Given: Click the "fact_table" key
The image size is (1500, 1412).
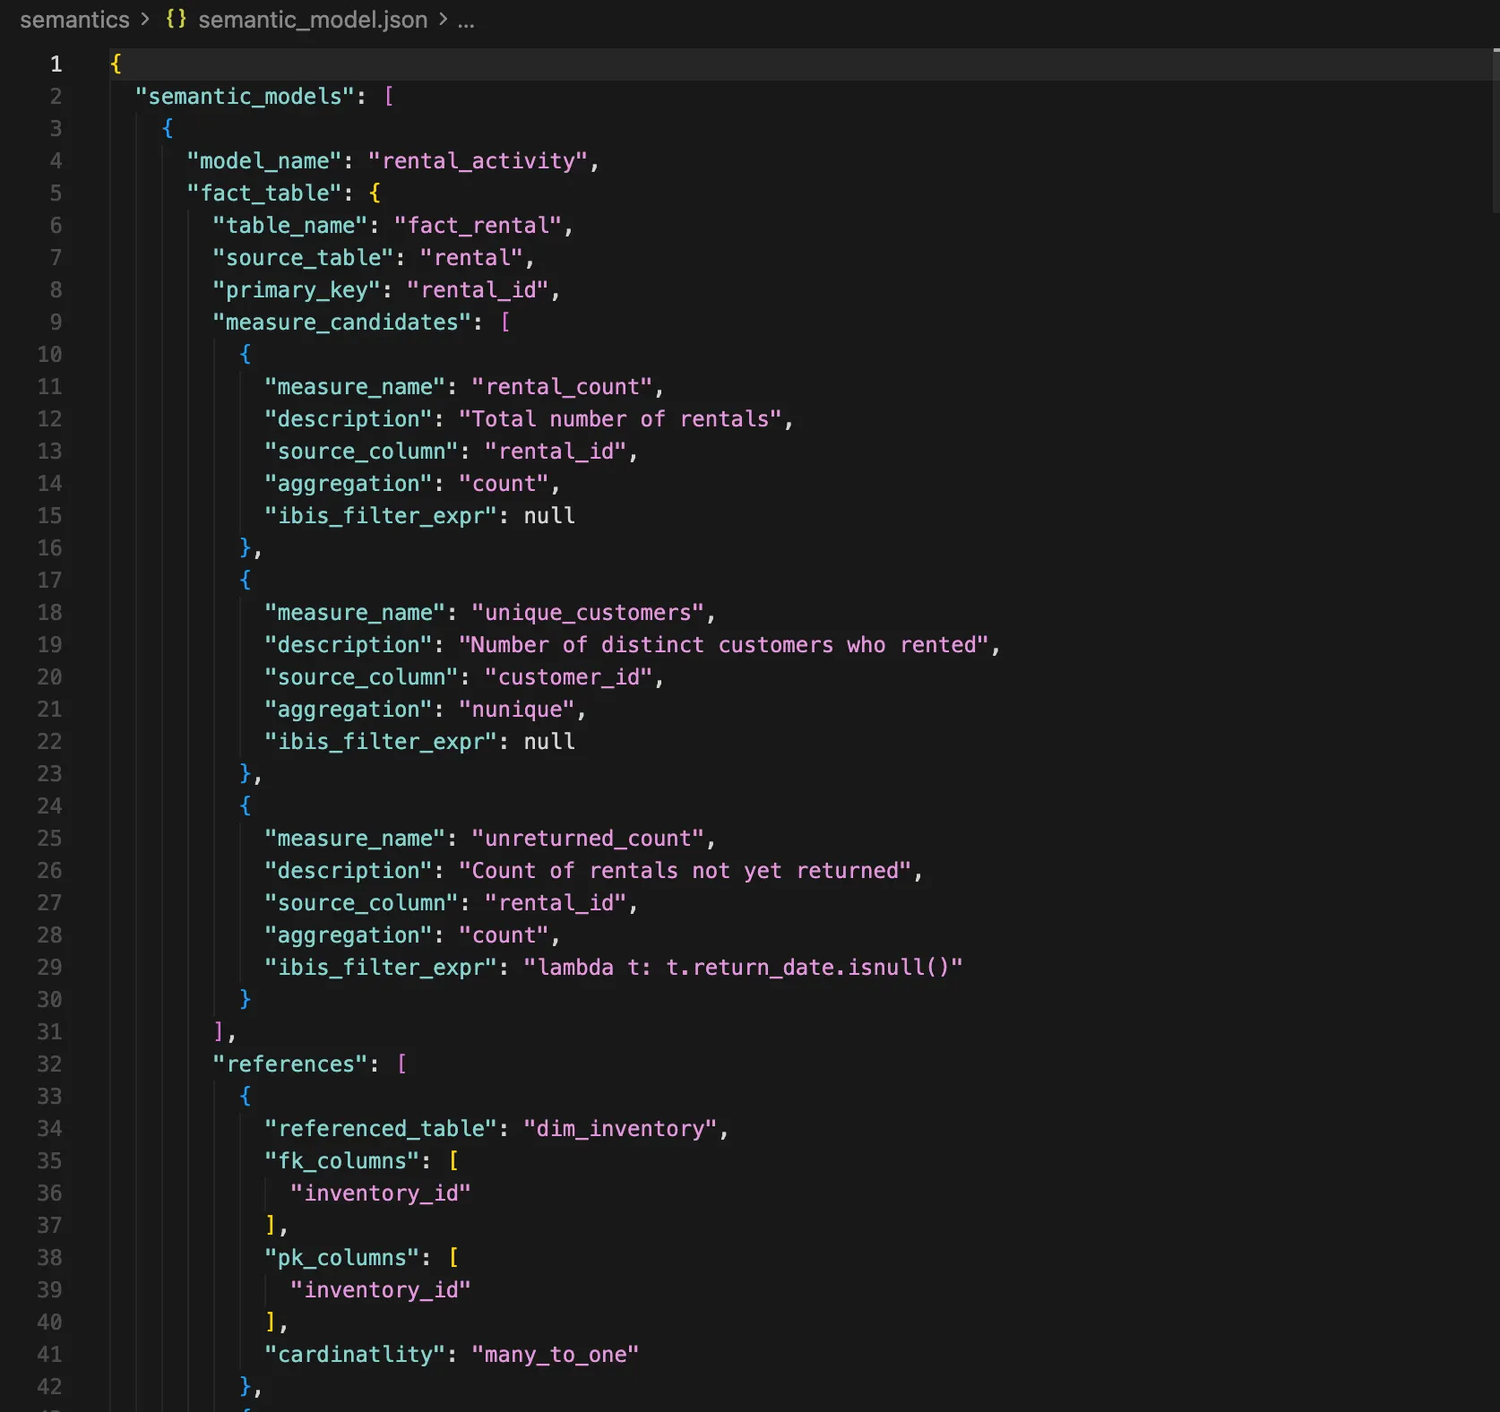Looking at the screenshot, I should (x=264, y=193).
